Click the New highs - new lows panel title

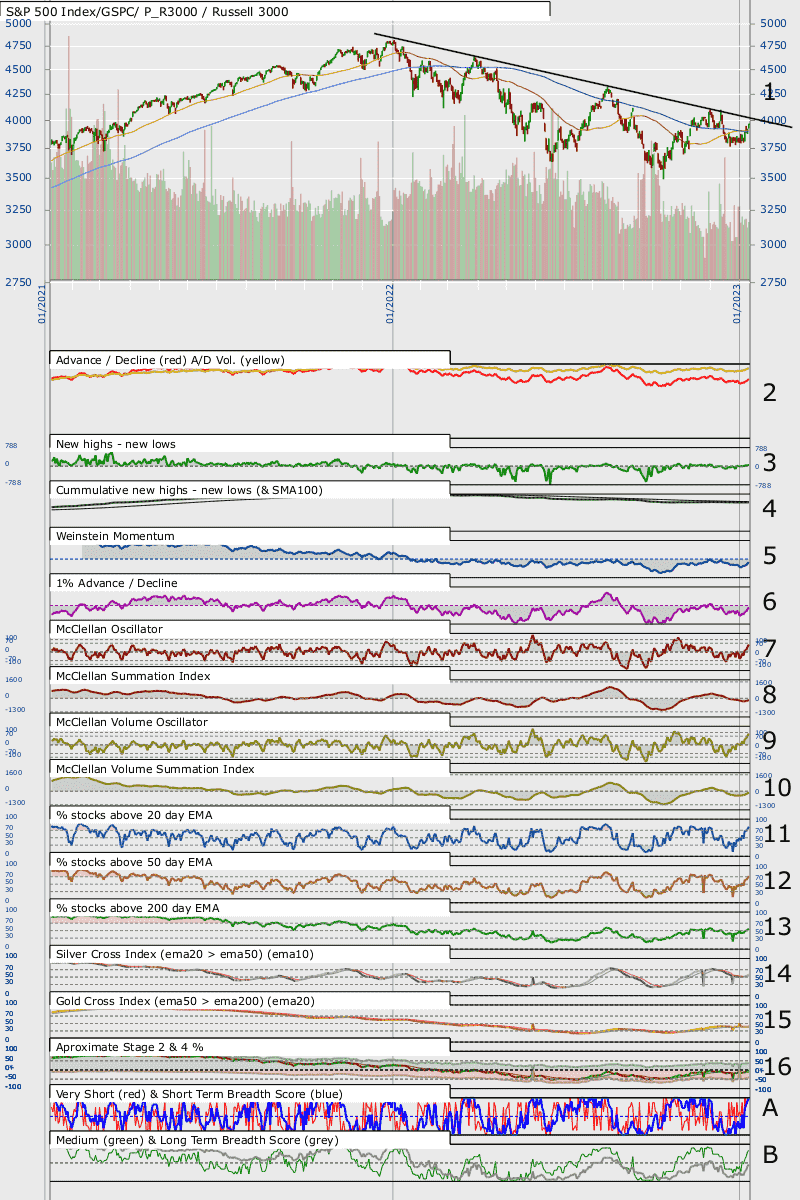coord(116,443)
